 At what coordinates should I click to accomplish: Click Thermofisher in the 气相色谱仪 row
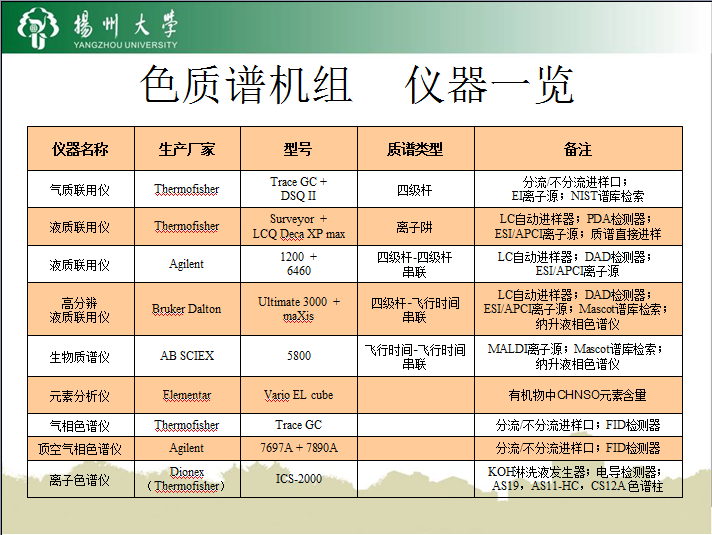pyautogui.click(x=187, y=425)
